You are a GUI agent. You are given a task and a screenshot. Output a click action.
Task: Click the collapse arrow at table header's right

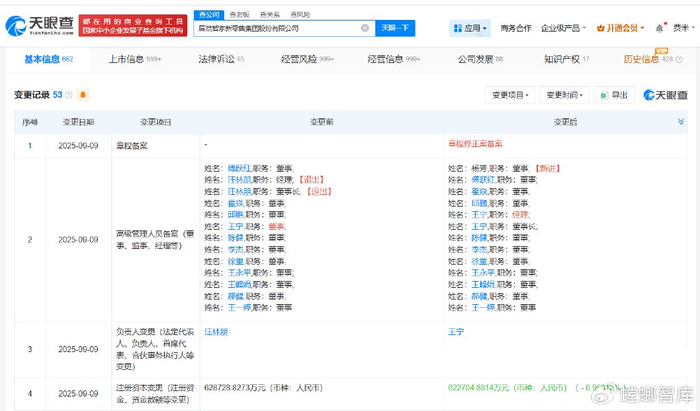tap(684, 122)
